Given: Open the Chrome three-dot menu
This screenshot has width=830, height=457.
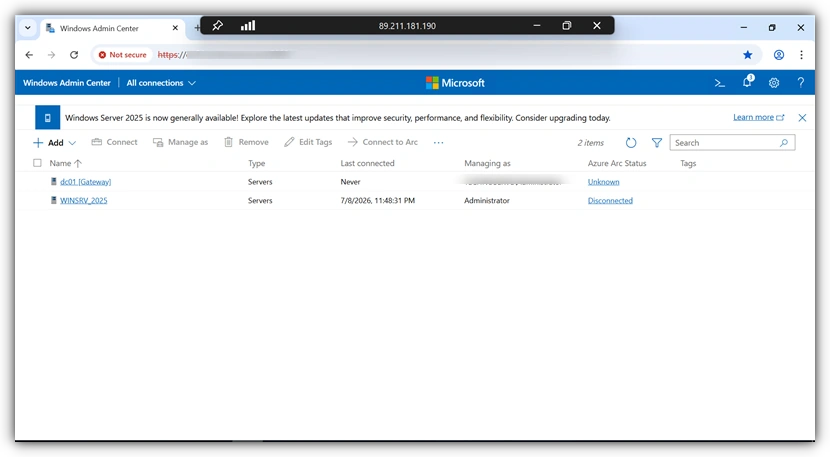Looking at the screenshot, I should (801, 55).
